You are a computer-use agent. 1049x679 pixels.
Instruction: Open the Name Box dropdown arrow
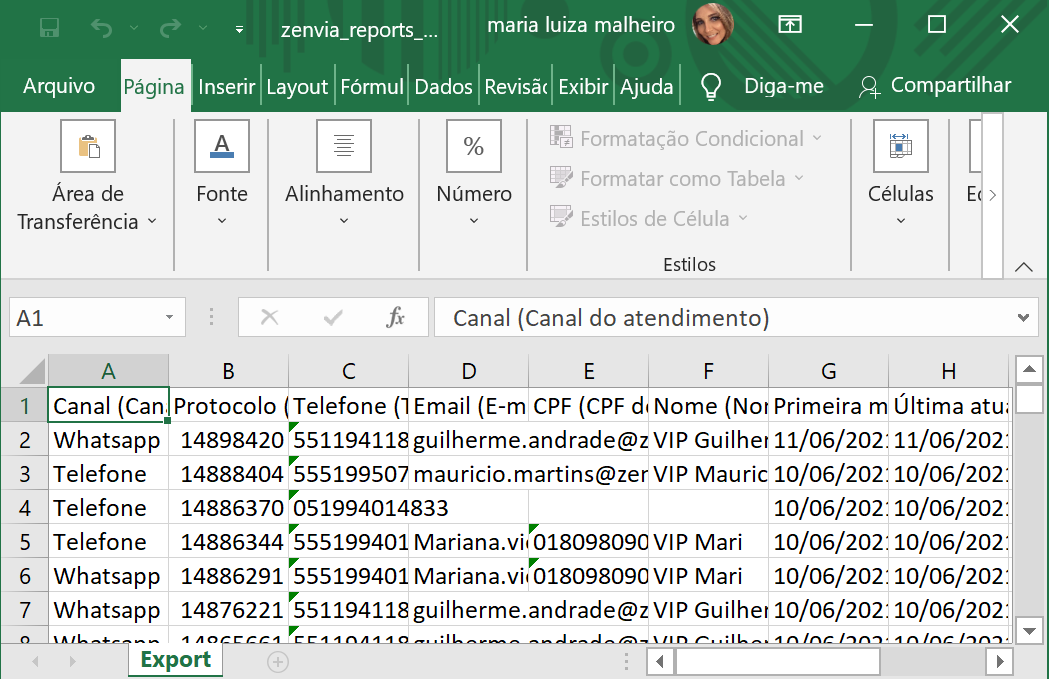(x=170, y=318)
